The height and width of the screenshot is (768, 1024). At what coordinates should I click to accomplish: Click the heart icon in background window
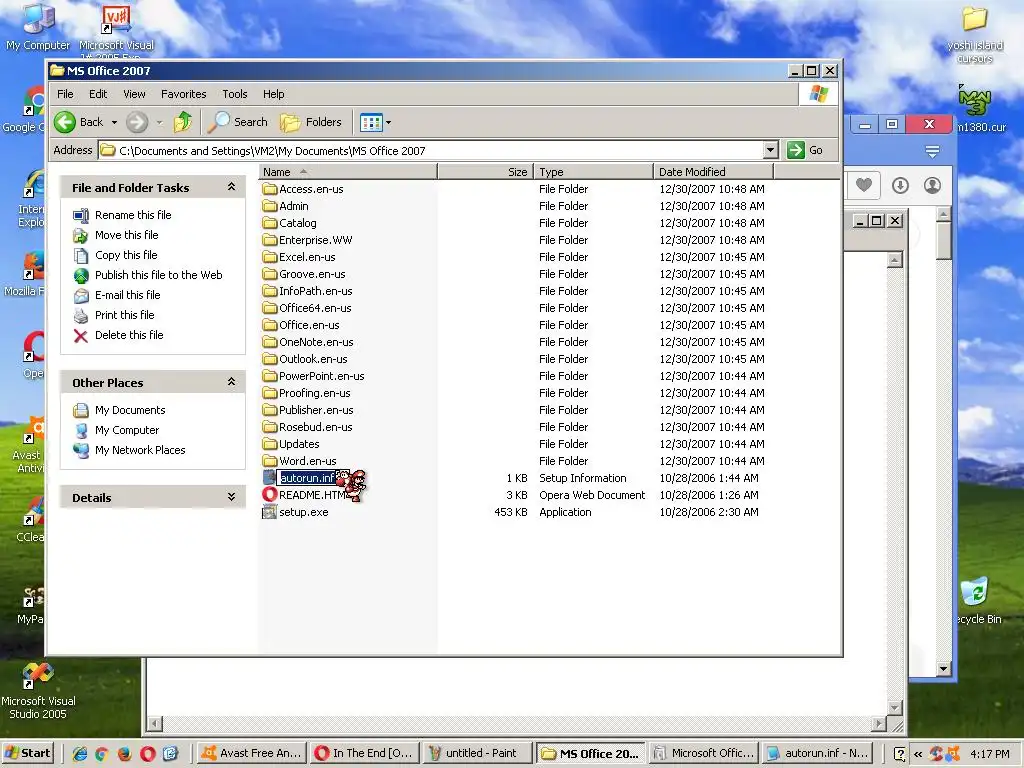tap(863, 185)
